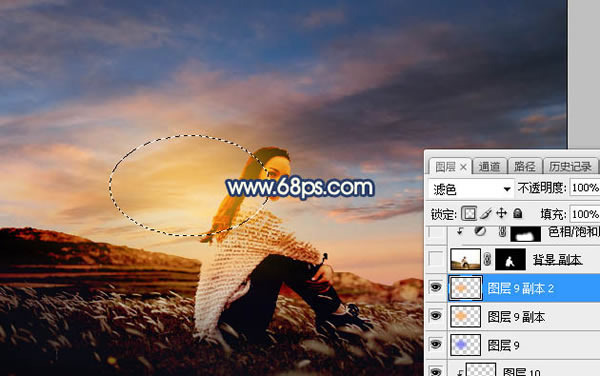
Task: Click the adjustment icon on the 色相/饱和 layer
Action: coord(480,231)
